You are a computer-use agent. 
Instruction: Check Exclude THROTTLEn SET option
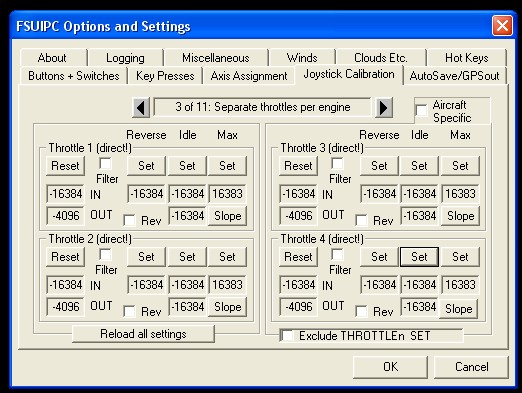click(287, 335)
